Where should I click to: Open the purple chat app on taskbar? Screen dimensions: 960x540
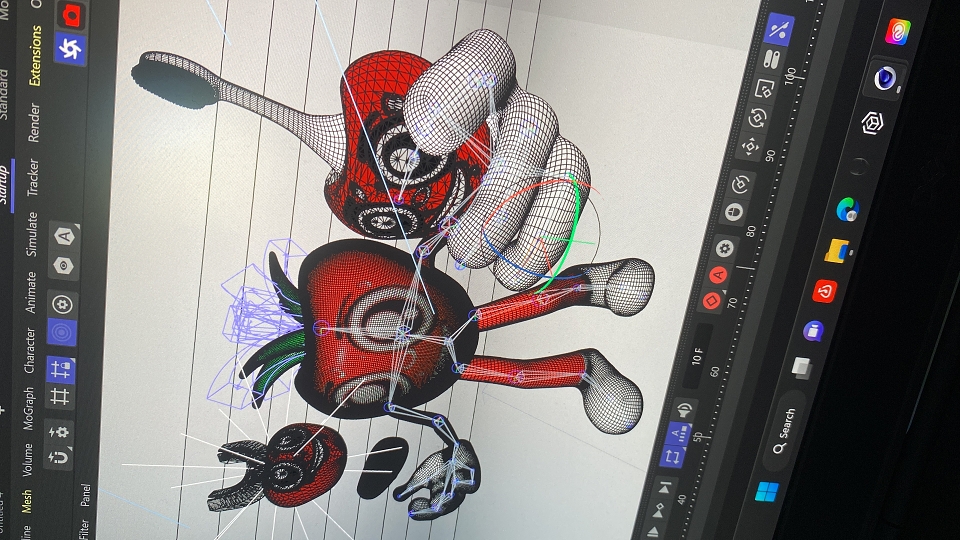812,331
